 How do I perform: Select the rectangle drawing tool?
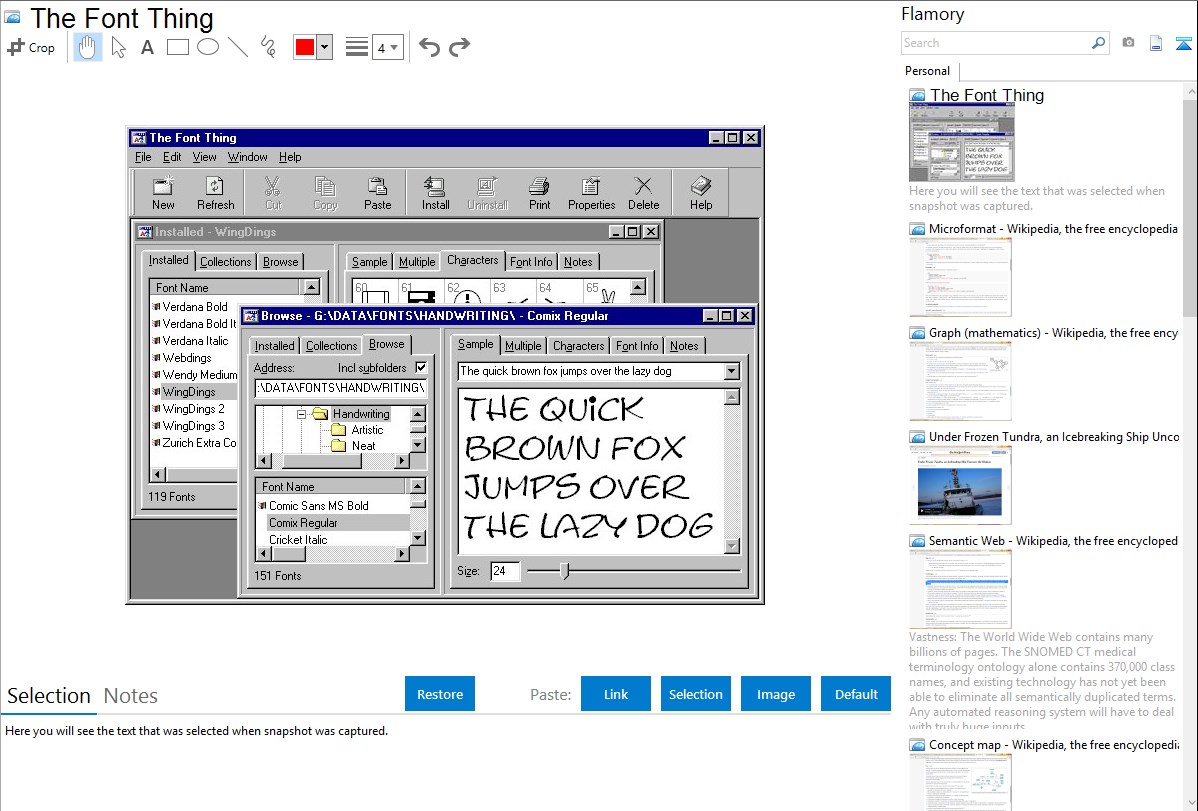click(177, 47)
